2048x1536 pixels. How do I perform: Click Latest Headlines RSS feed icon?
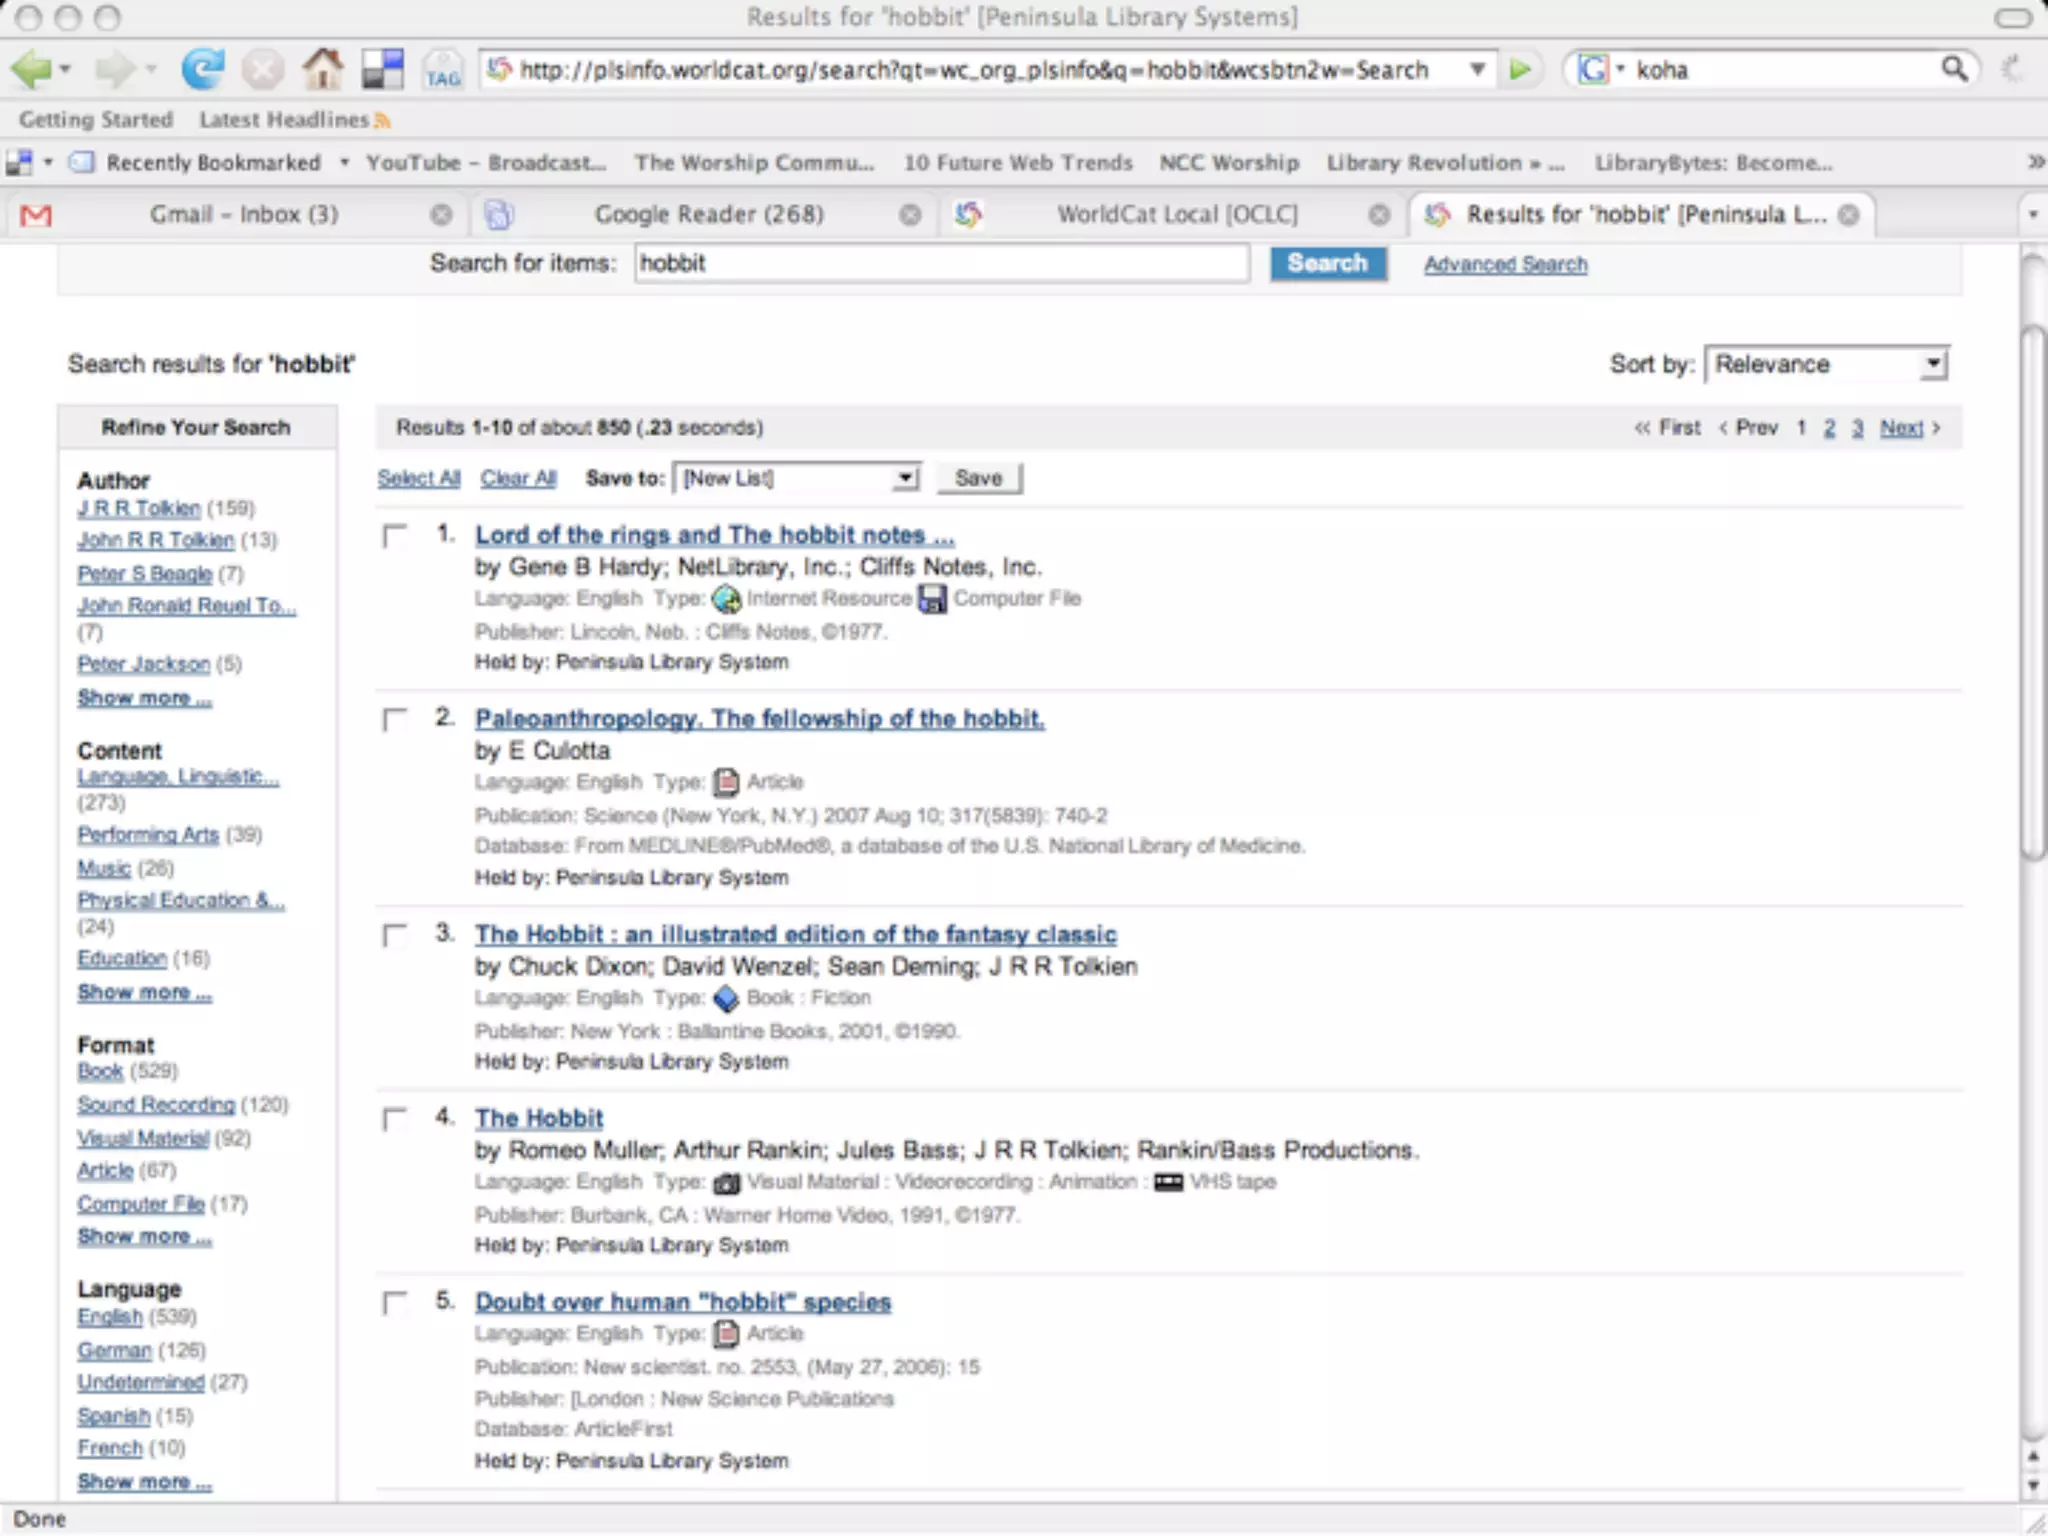point(382,121)
